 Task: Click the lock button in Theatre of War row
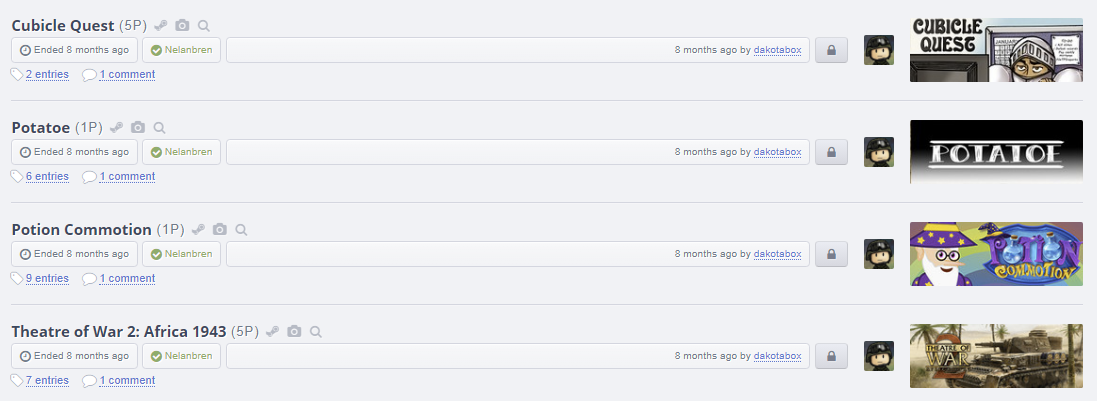pyautogui.click(x=831, y=356)
